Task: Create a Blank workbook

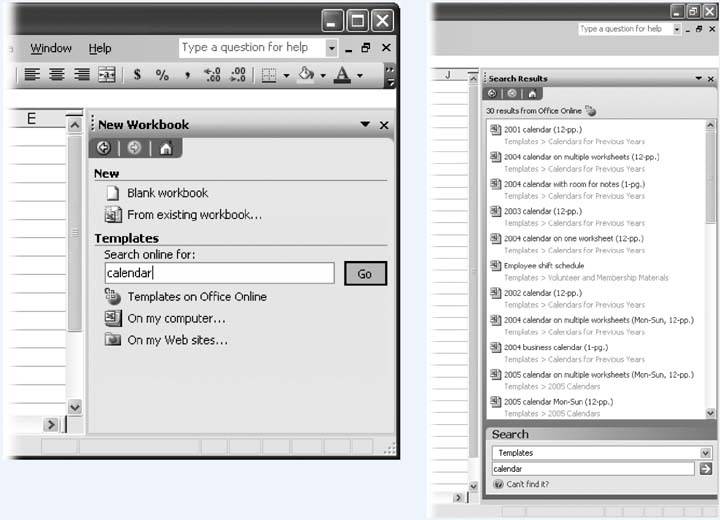Action: point(167,193)
